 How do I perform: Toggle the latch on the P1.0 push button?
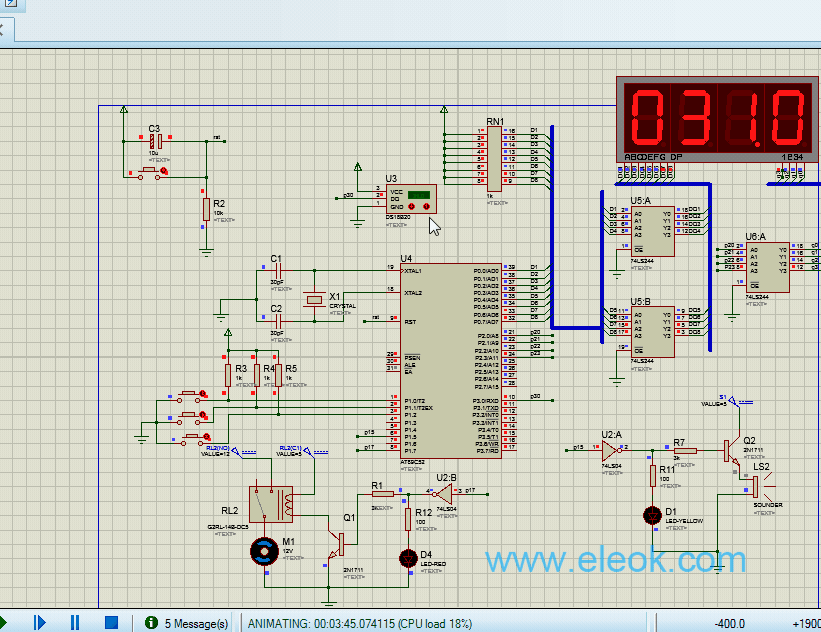pos(203,394)
